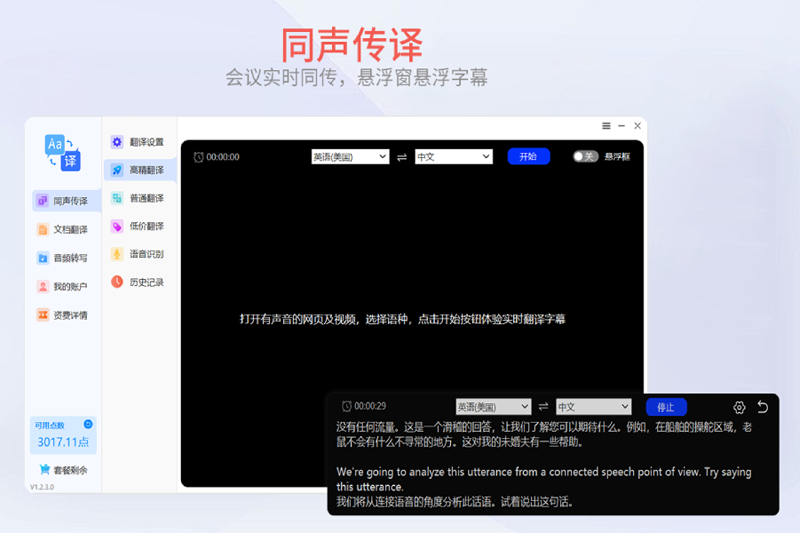The height and width of the screenshot is (533, 800).
Task: Click the floating window return arrow
Action: tap(763, 407)
